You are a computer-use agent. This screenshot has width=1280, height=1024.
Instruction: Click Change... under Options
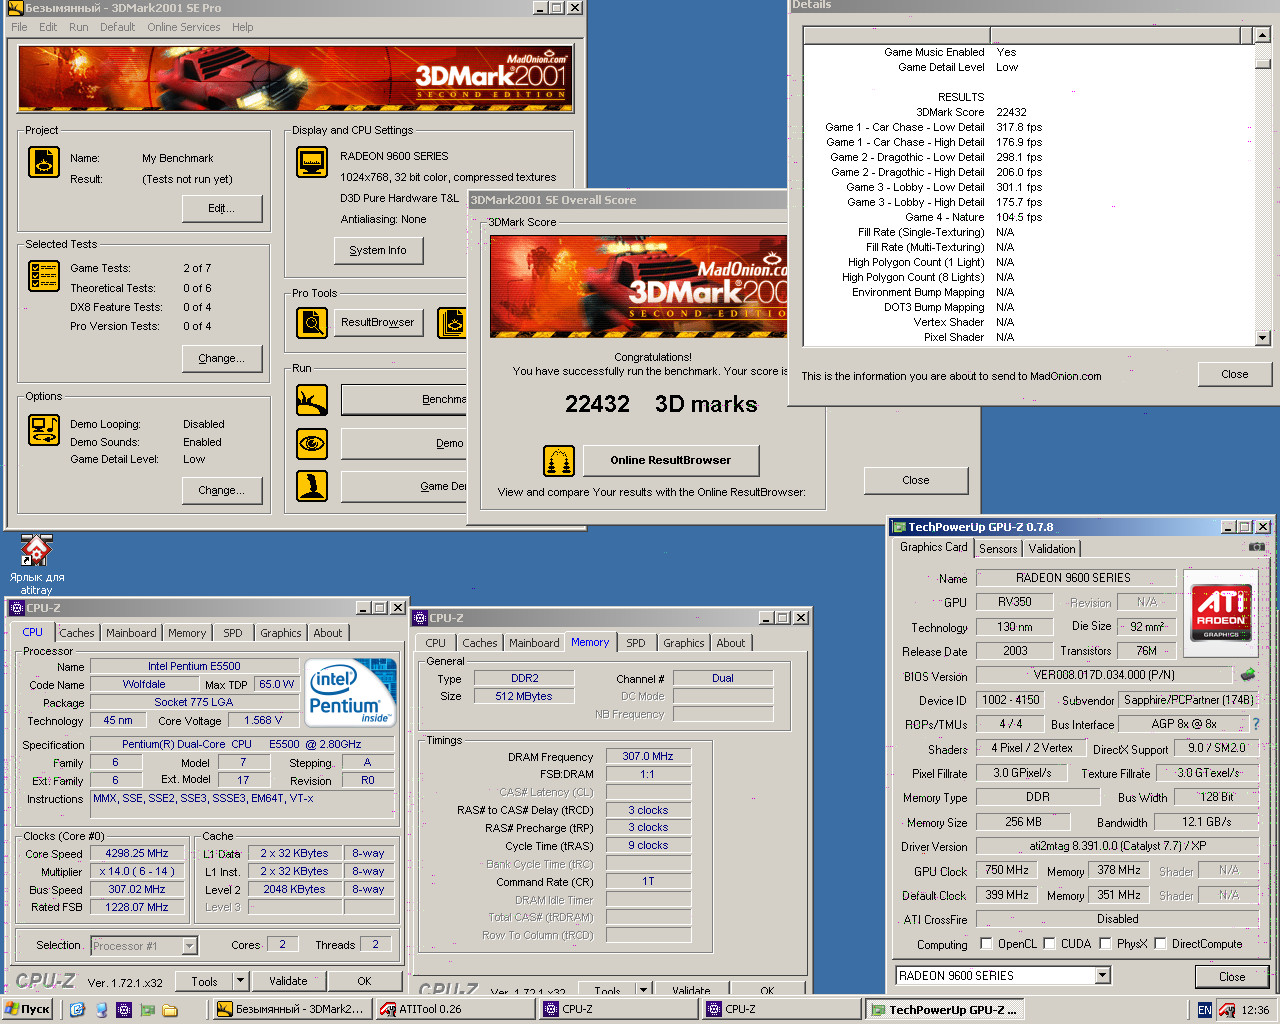click(x=222, y=490)
